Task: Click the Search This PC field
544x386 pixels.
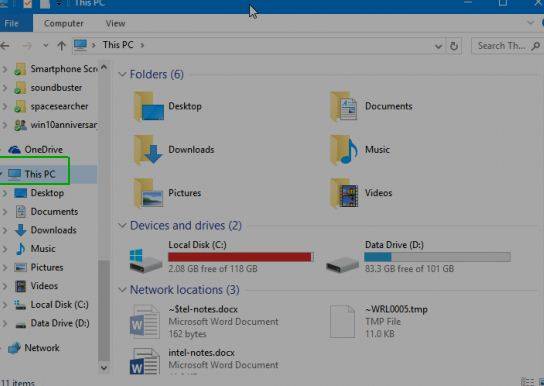Action: 508,45
